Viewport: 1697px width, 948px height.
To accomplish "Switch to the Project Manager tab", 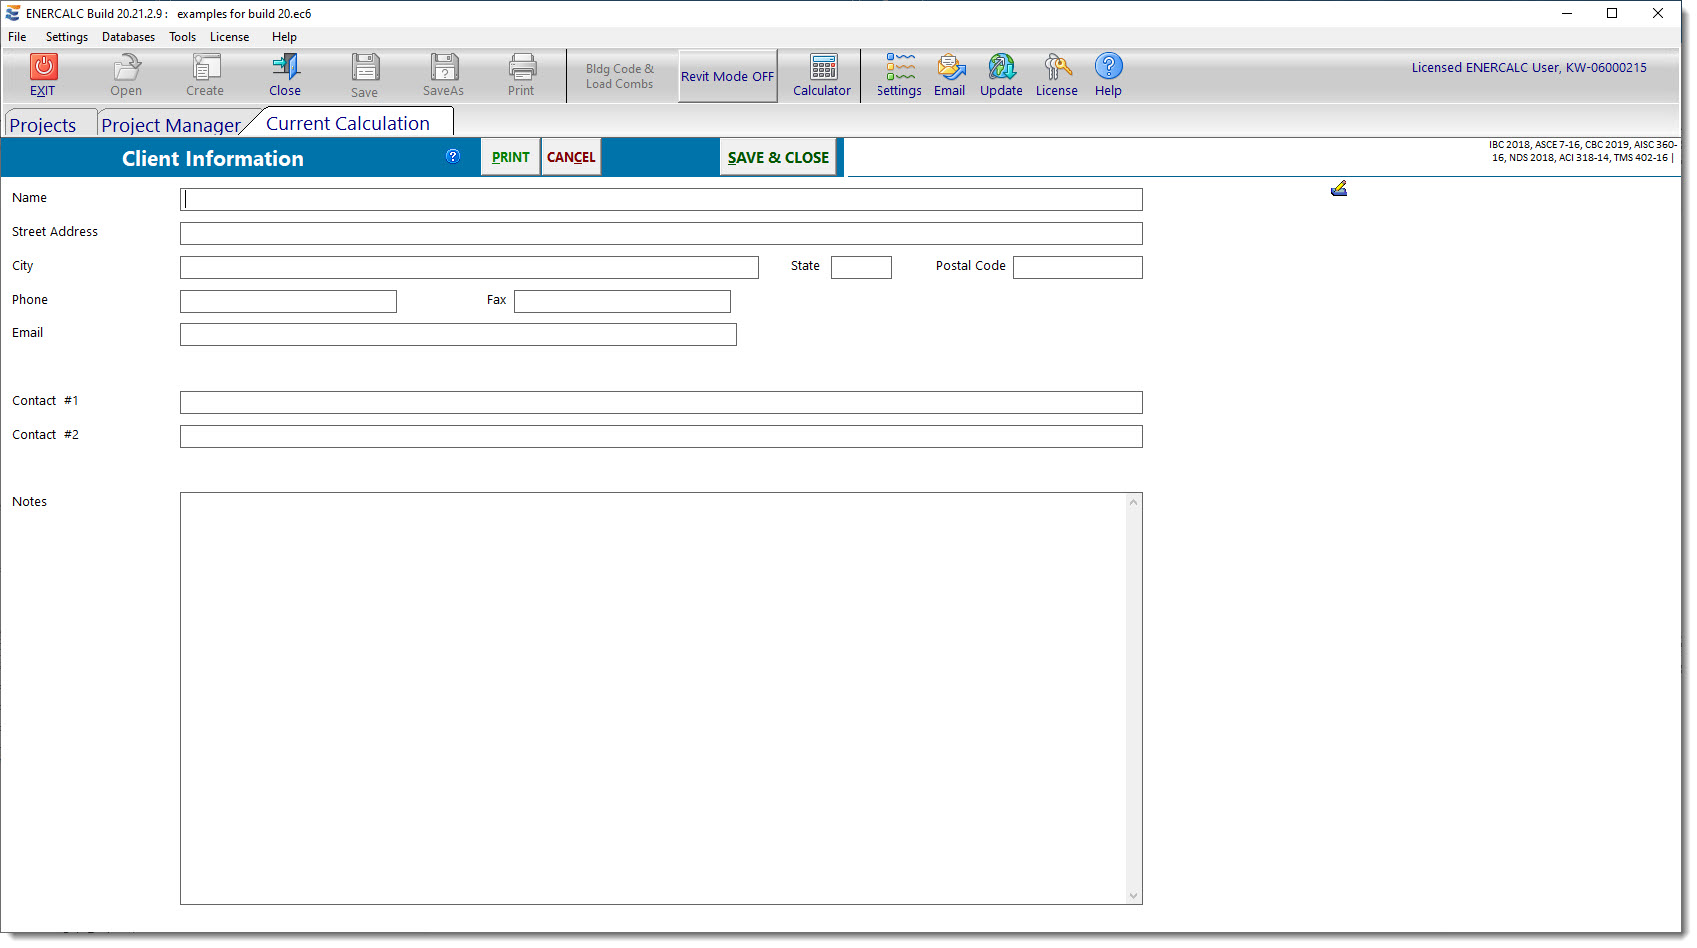I will tap(170, 125).
